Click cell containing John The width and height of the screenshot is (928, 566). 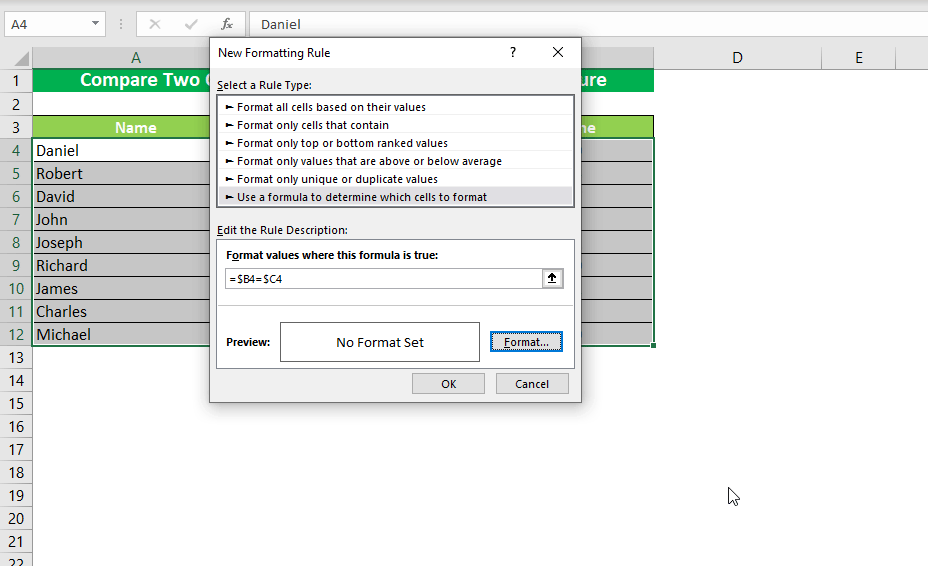point(121,220)
